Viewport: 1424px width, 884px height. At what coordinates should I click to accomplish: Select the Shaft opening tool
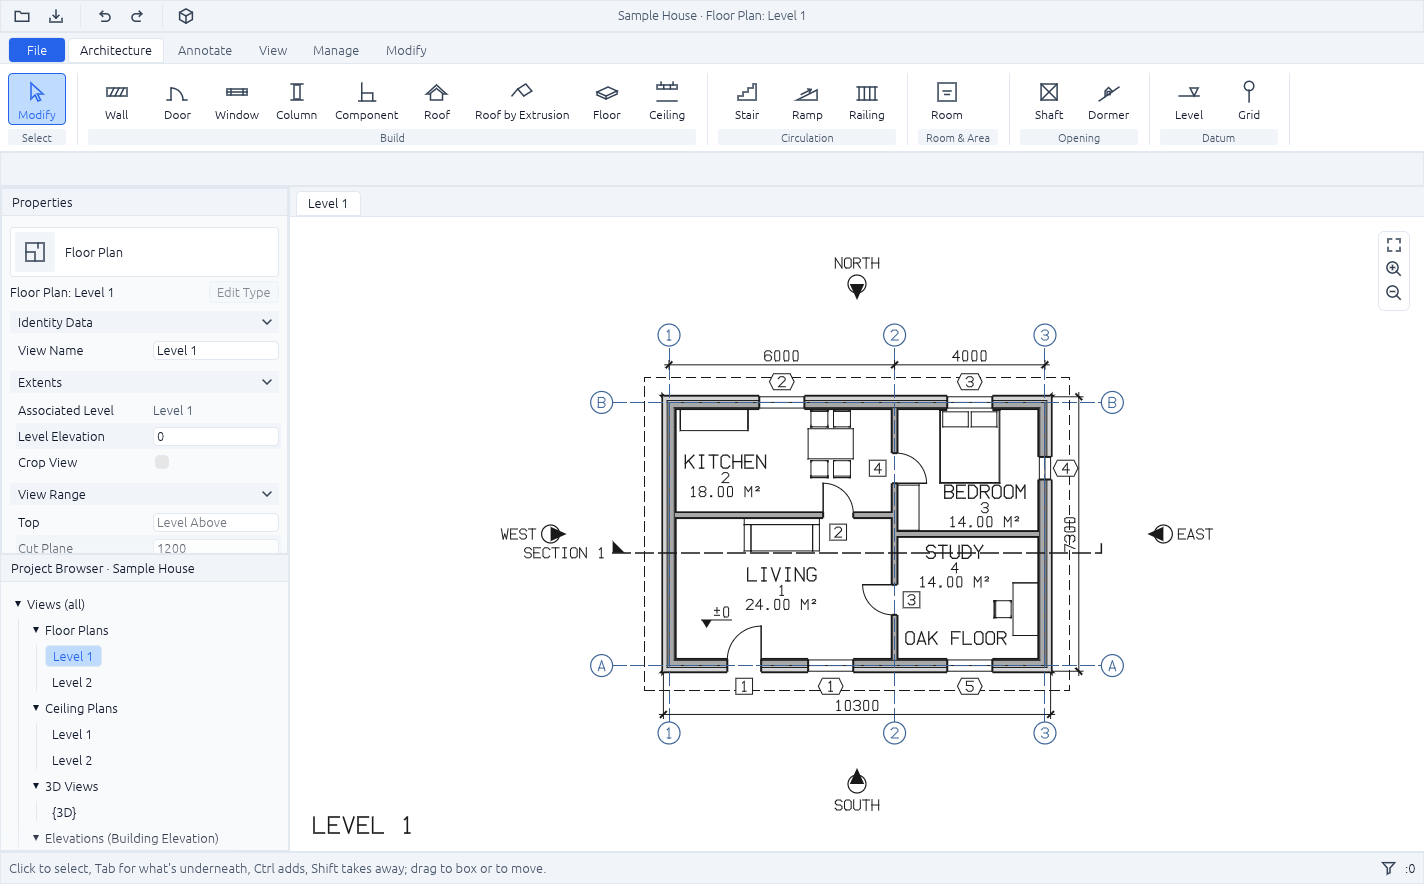[x=1049, y=100]
